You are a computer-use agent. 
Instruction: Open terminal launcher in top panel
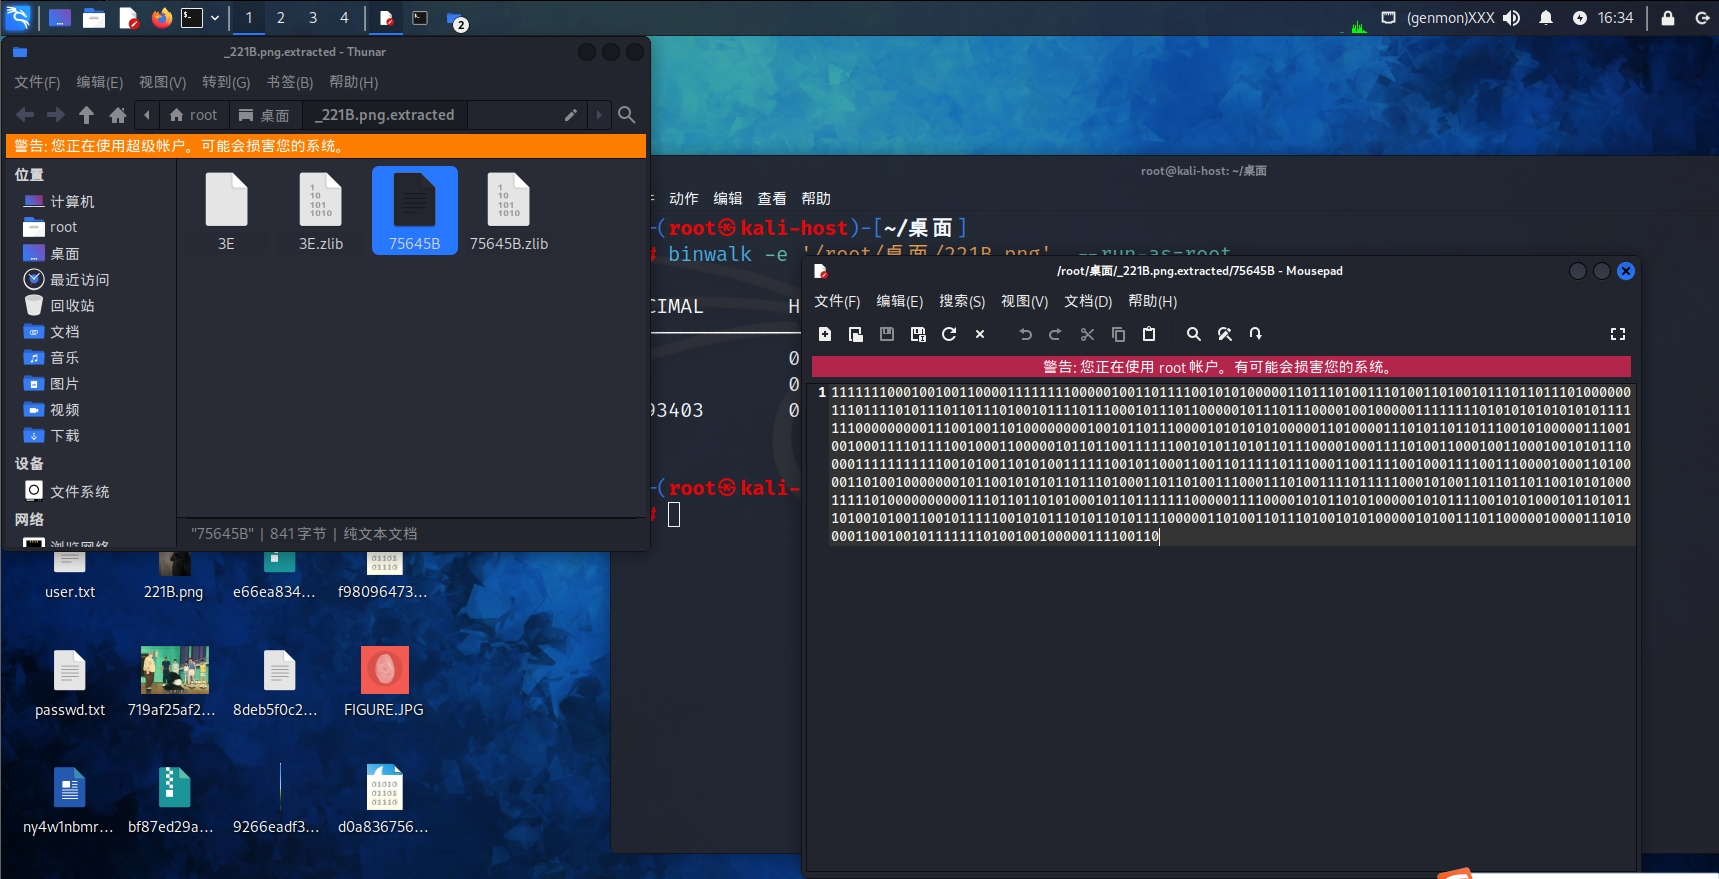192,17
